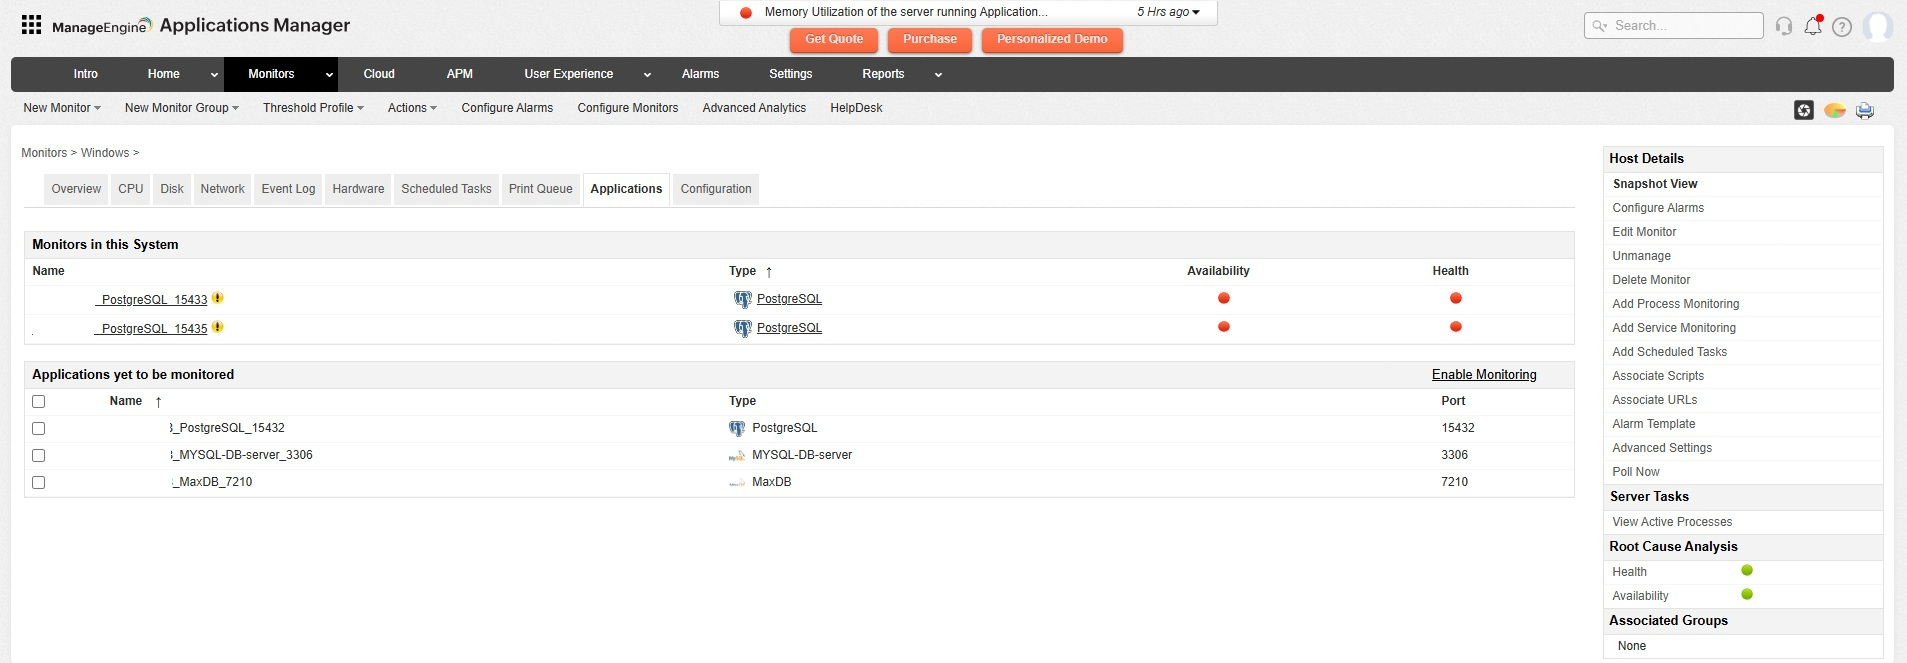
Task: Switch to the Scheduled Tasks tab
Action: click(446, 189)
